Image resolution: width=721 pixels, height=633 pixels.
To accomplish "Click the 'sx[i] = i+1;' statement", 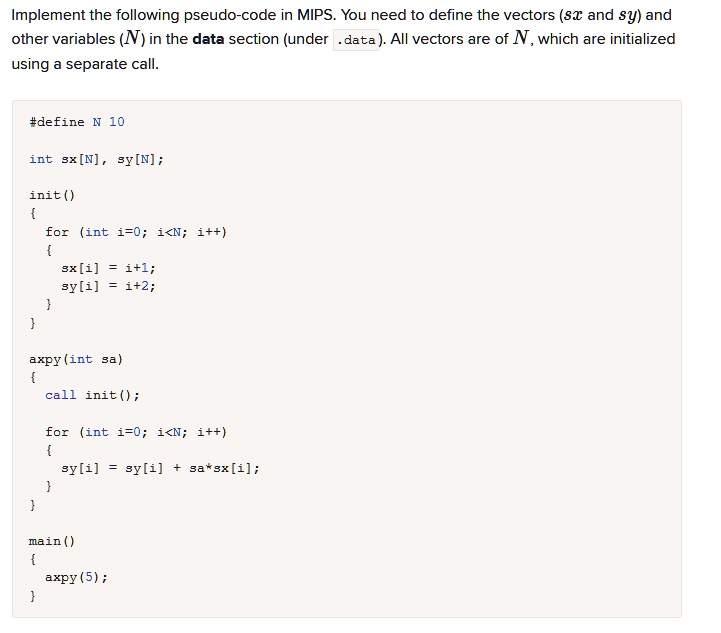I will click(109, 268).
